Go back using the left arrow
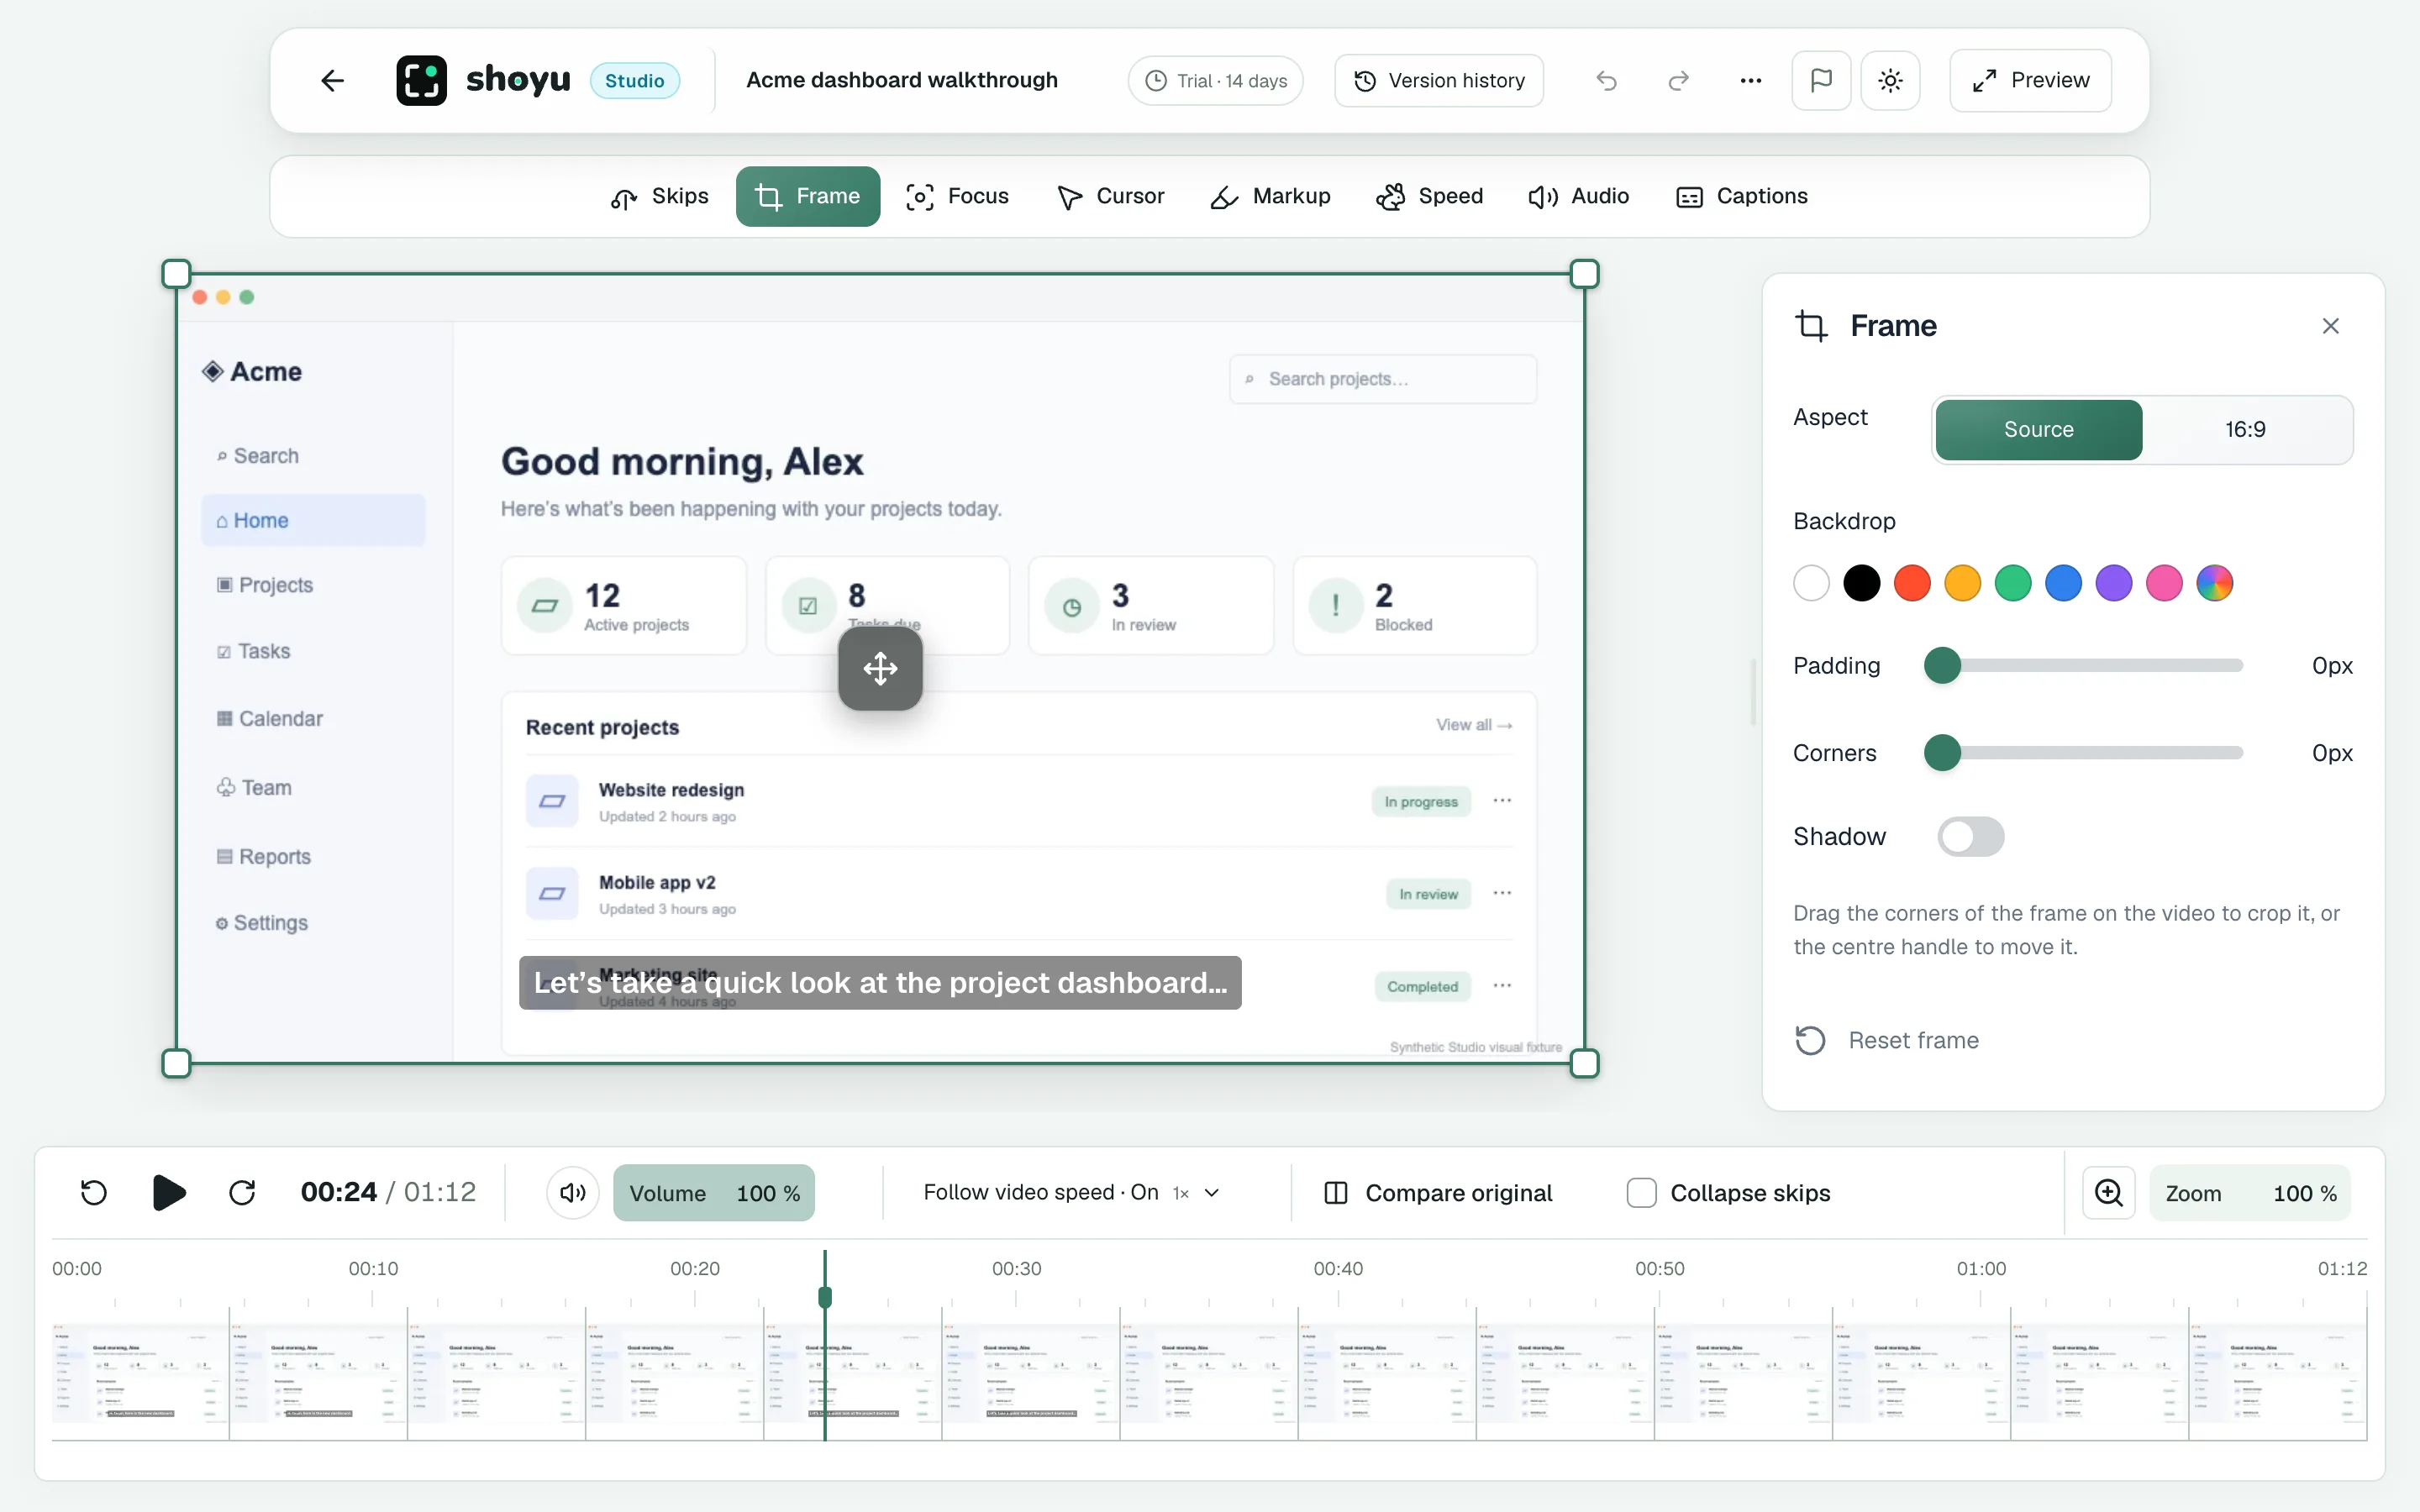The height and width of the screenshot is (1512, 2420). click(x=333, y=80)
